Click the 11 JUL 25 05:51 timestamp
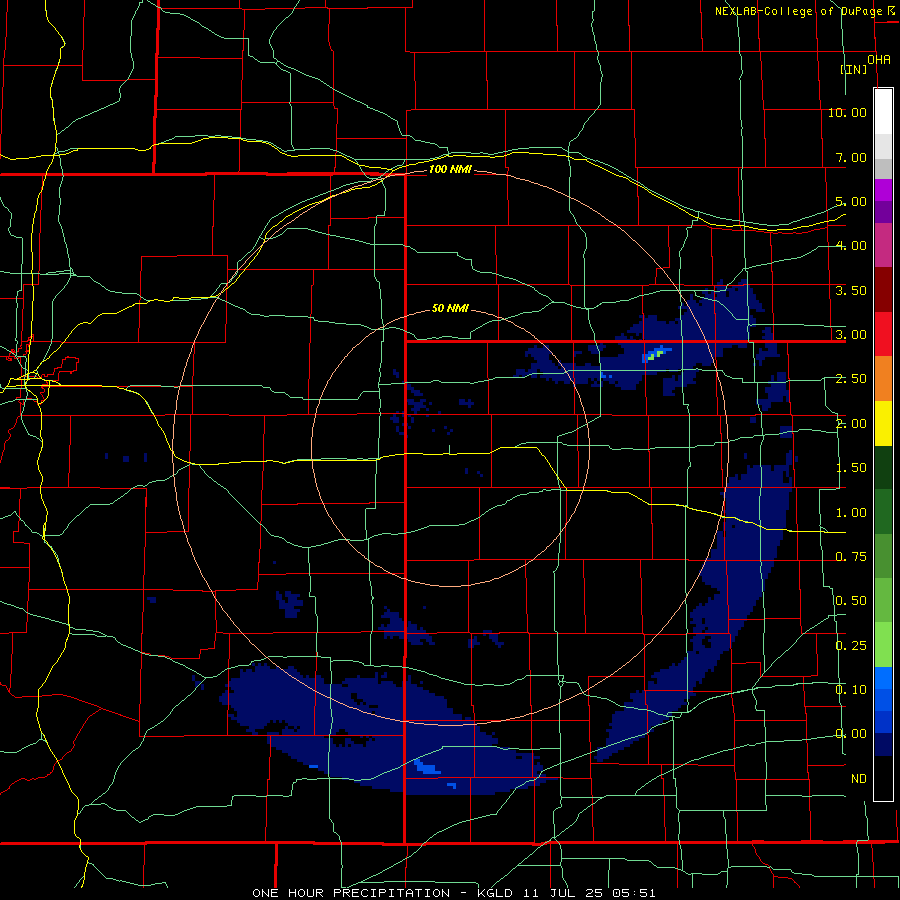 (x=589, y=893)
